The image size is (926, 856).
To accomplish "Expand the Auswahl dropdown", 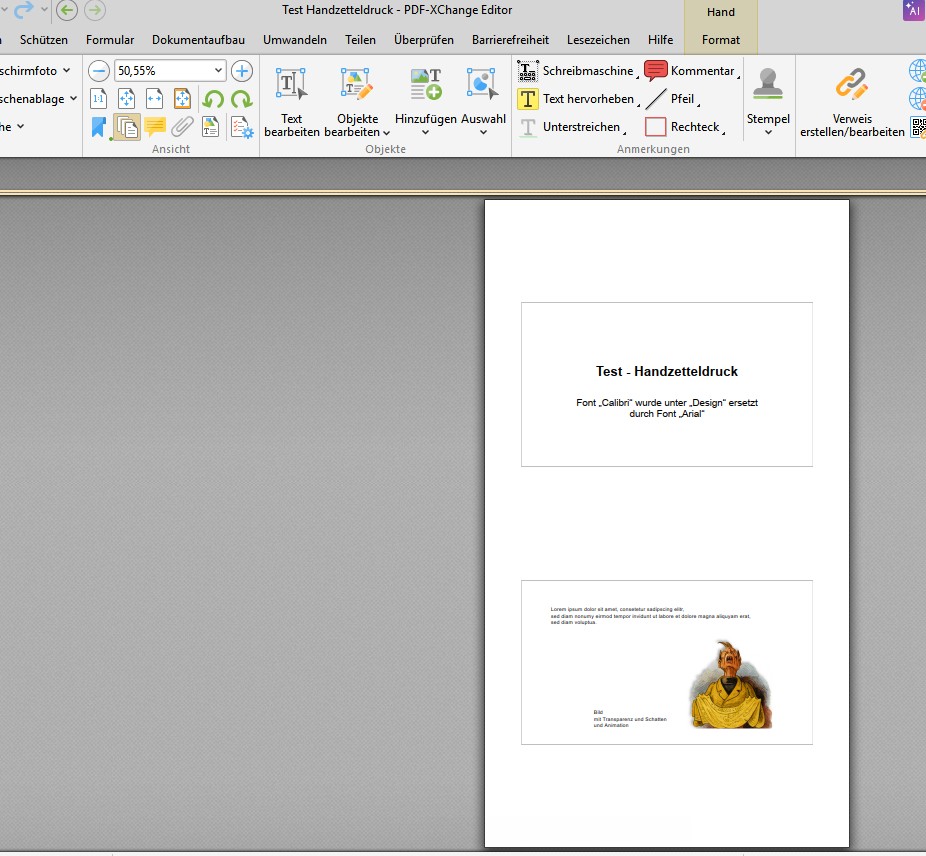I will click(483, 133).
